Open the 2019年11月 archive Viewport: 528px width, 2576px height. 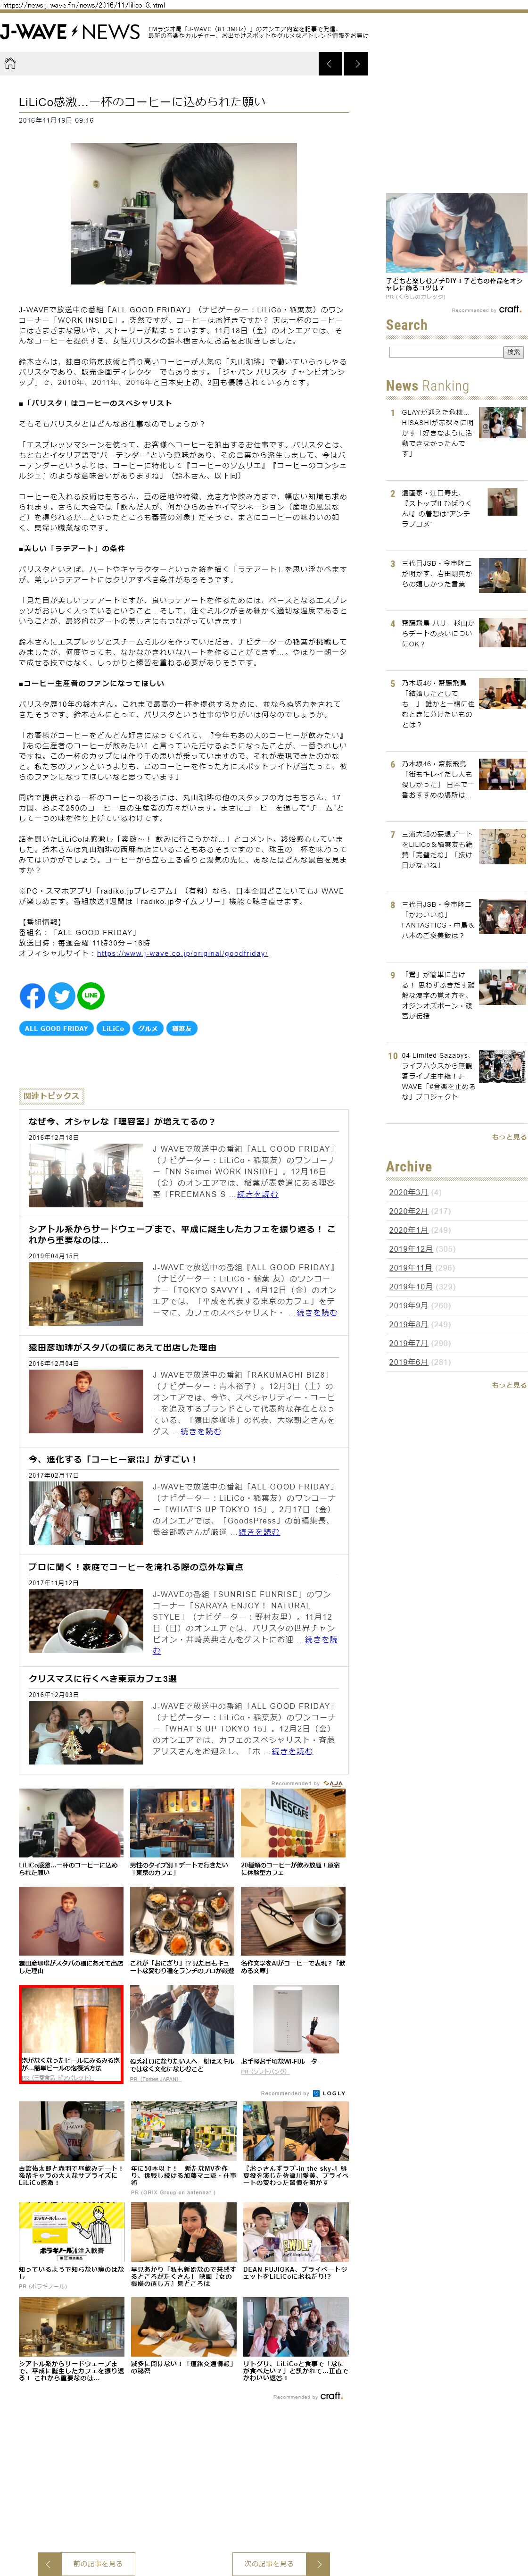click(411, 1268)
